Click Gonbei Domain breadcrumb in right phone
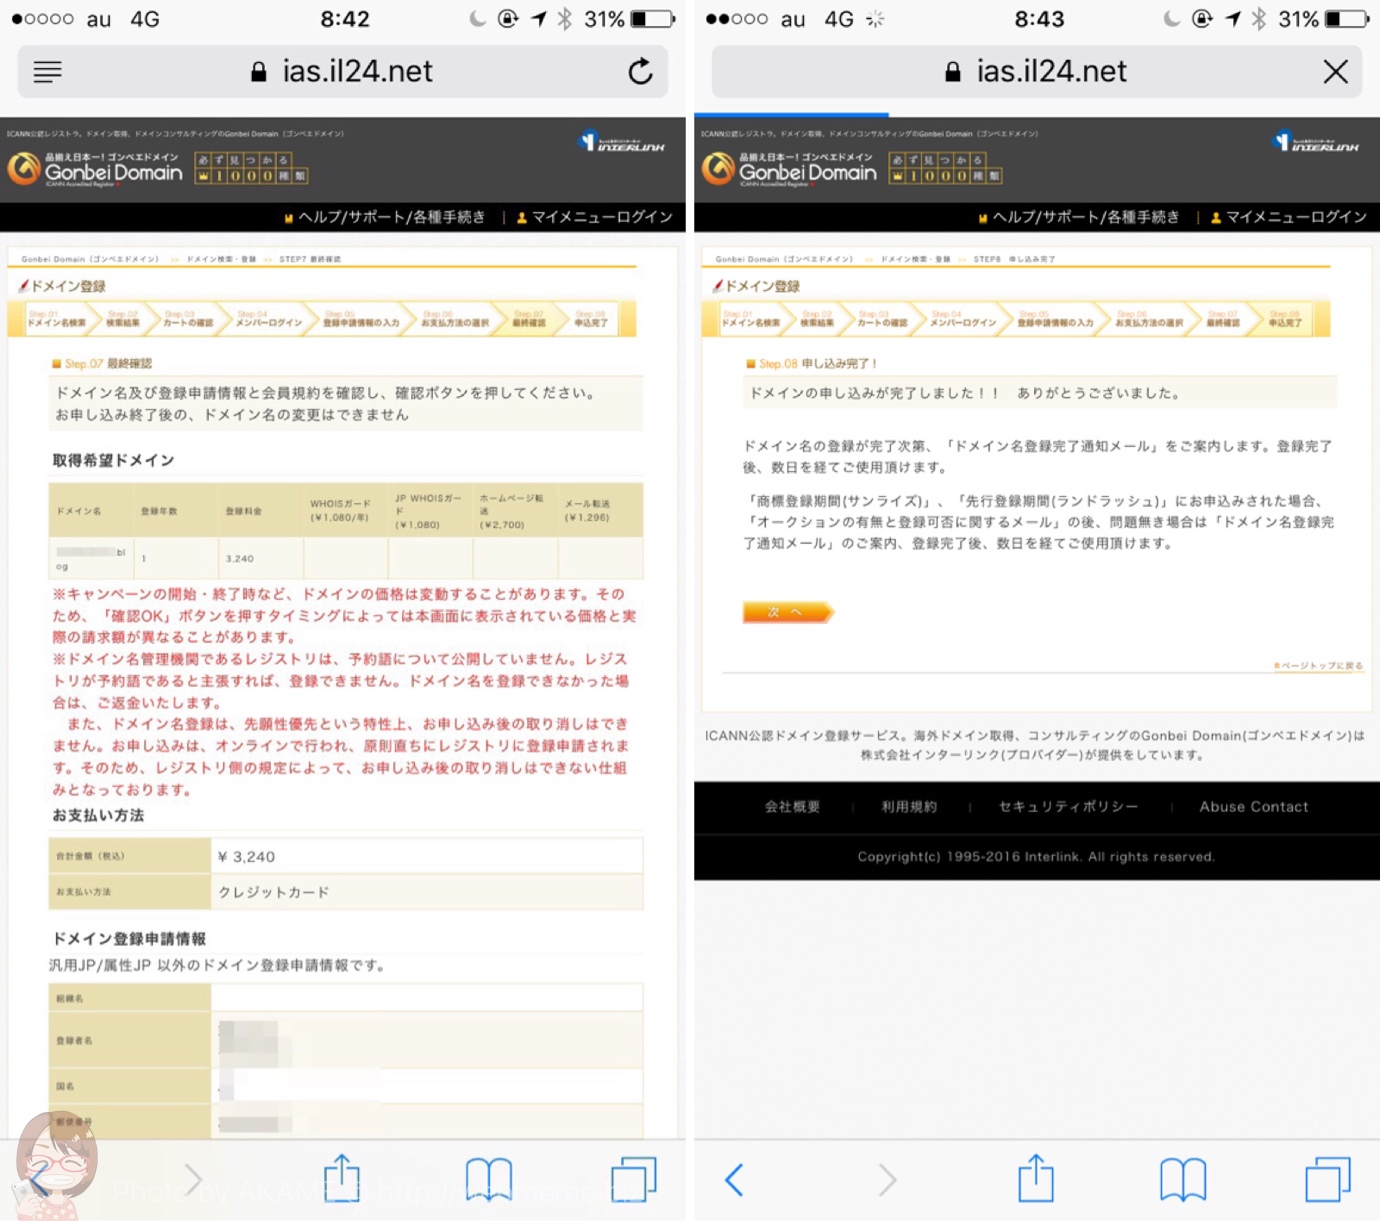Image resolution: width=1380 pixels, height=1221 pixels. pyautogui.click(x=784, y=259)
